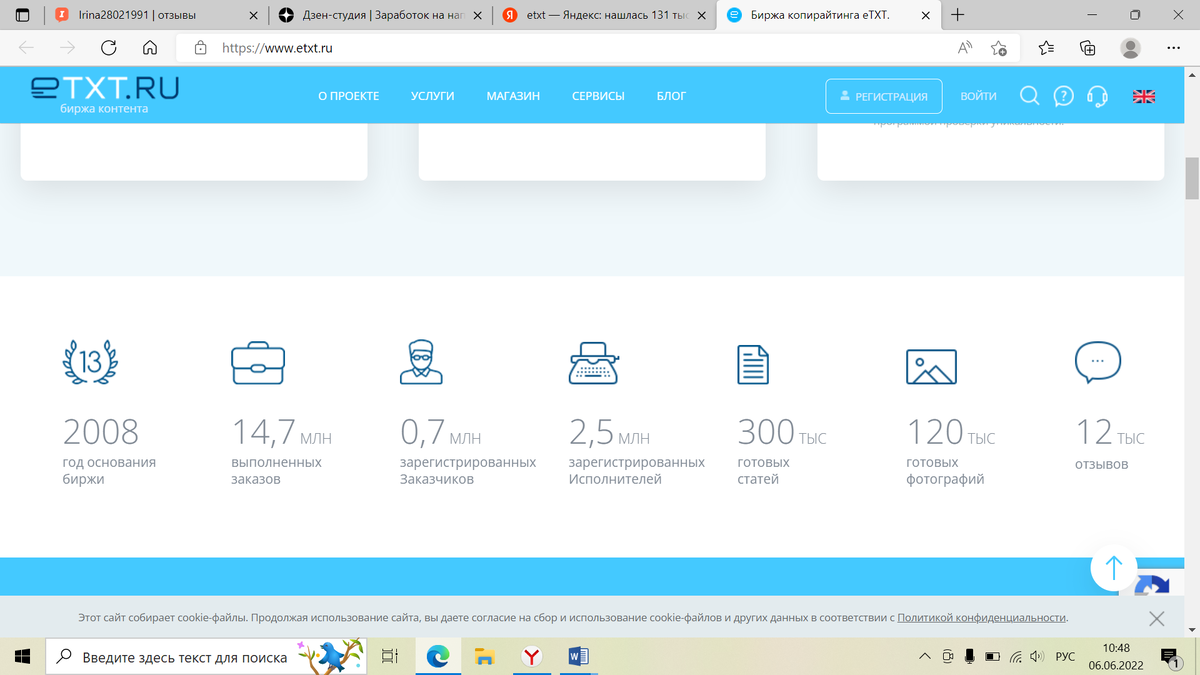Click the Windows search box in taskbar
The width and height of the screenshot is (1200, 675).
(x=207, y=656)
